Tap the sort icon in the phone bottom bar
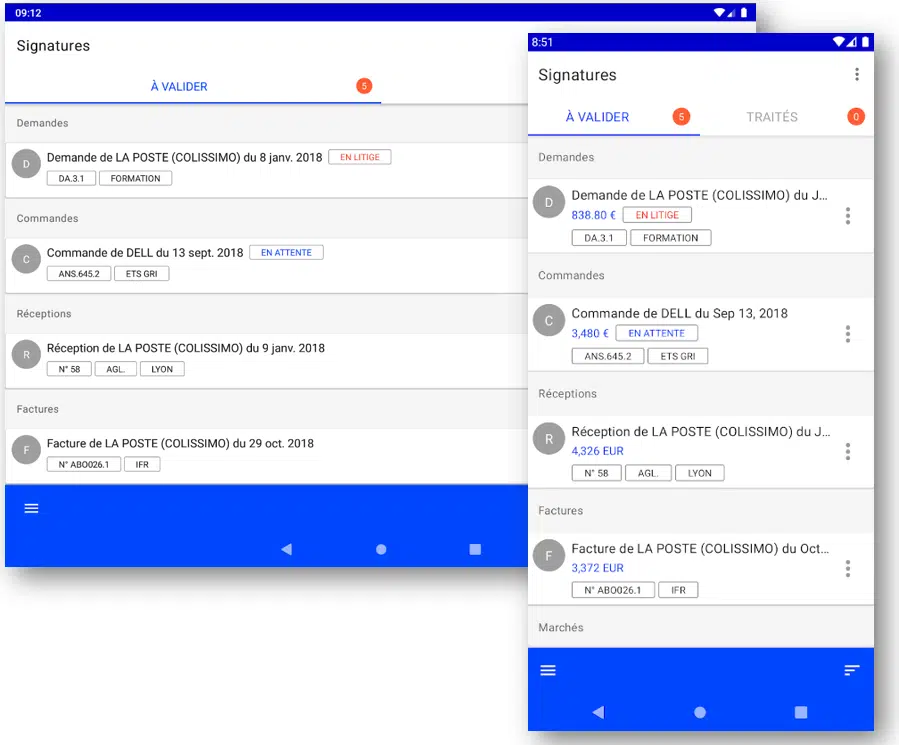 coord(851,670)
